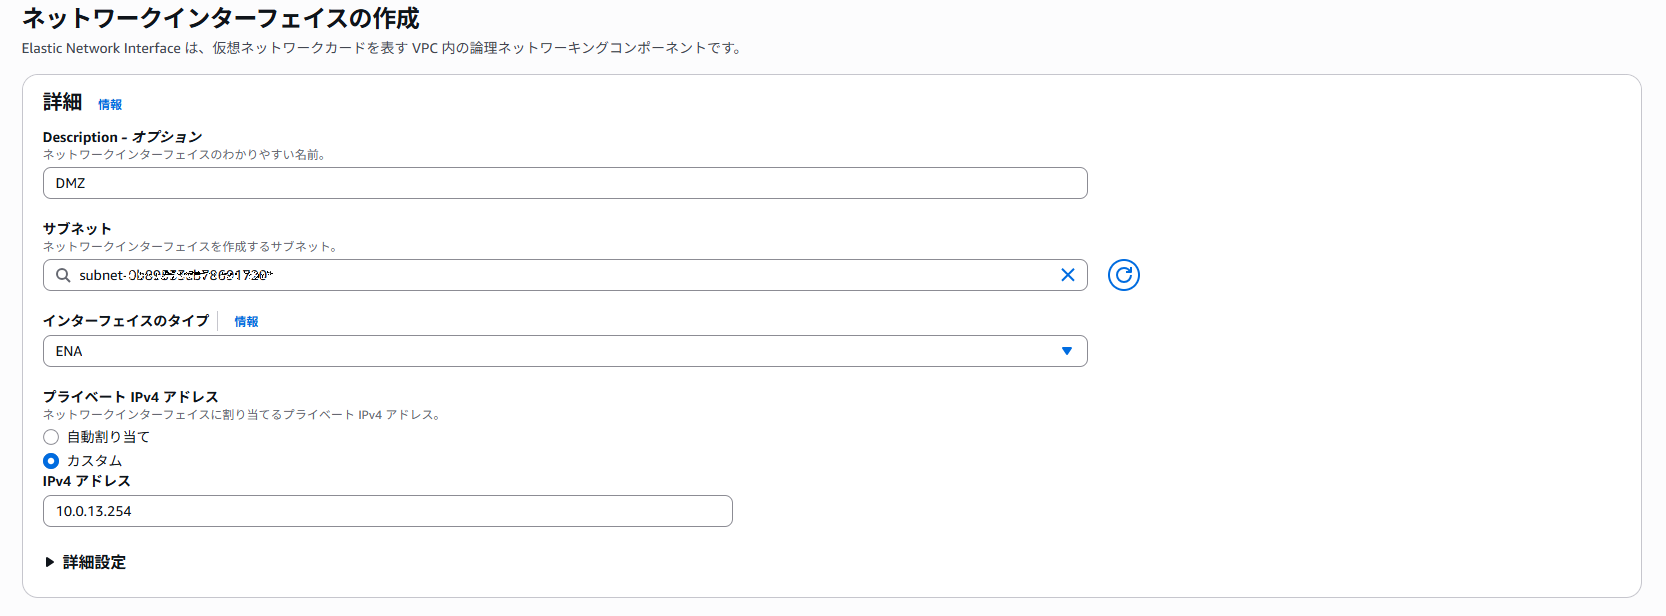Viewport: 1666px width, 616px height.
Task: Open 情報 link beside 詳細 heading
Action: click(110, 104)
